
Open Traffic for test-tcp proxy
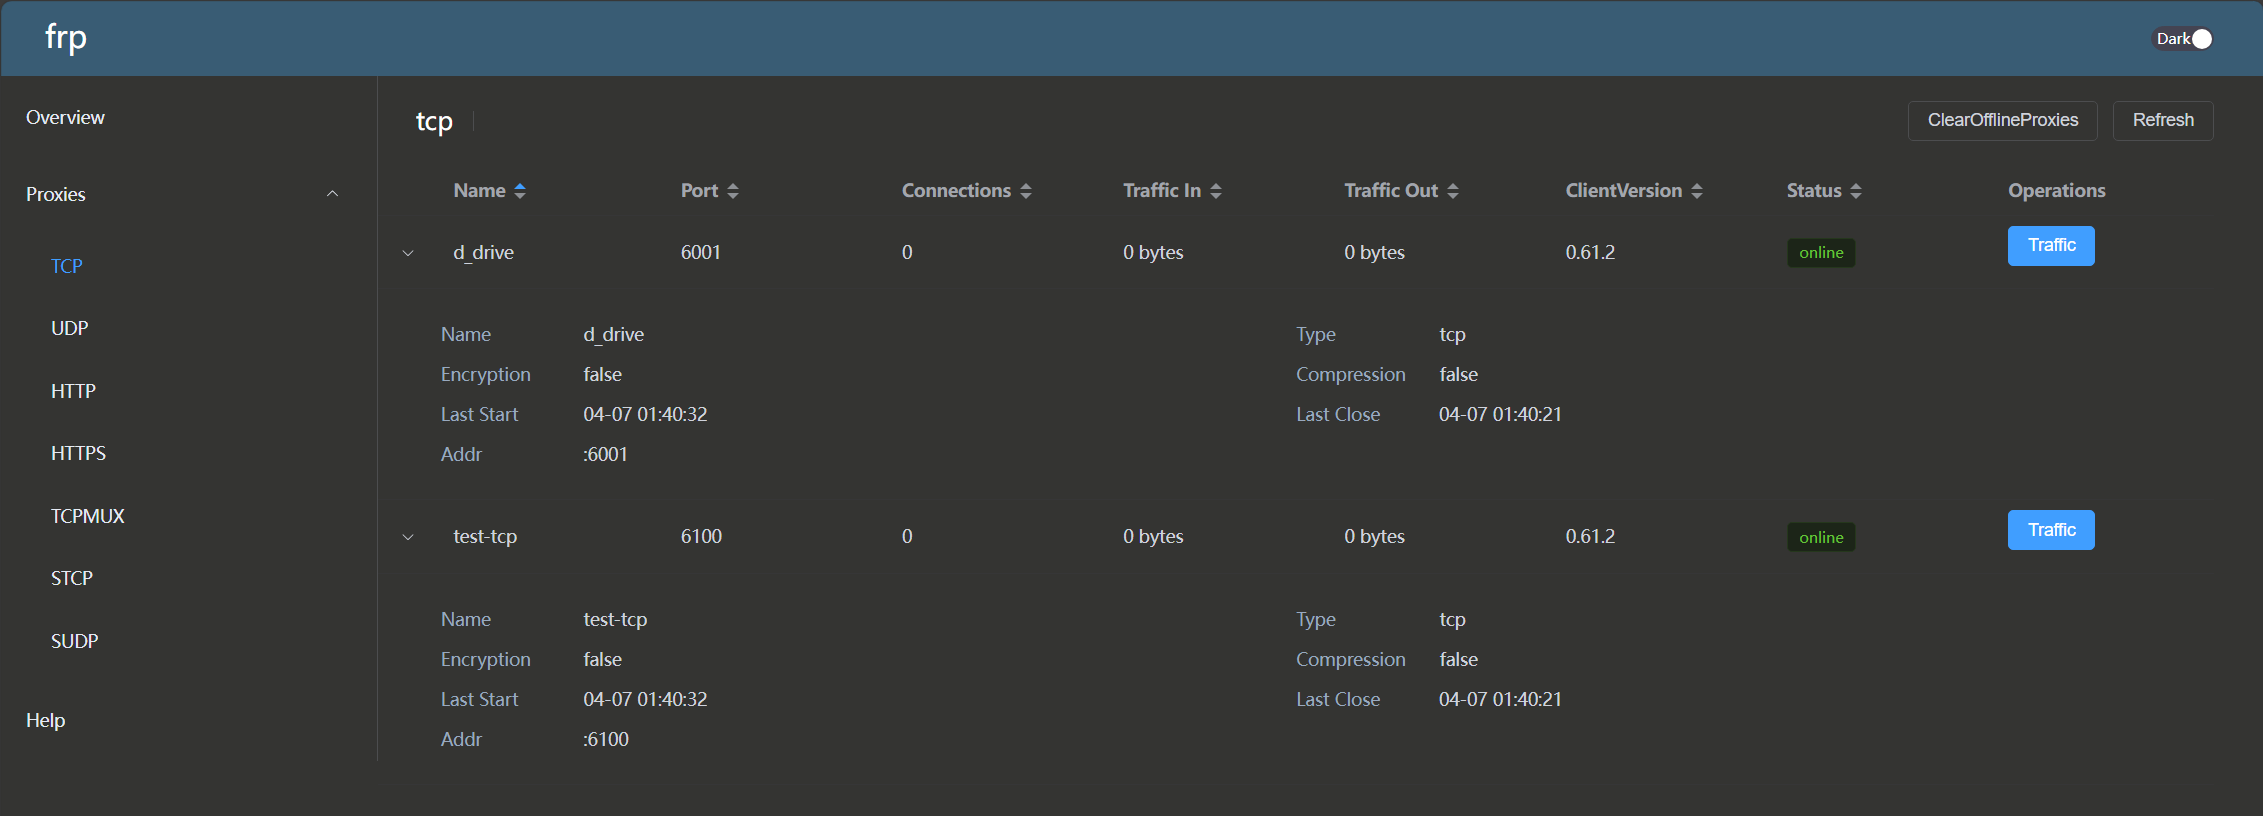[2051, 530]
